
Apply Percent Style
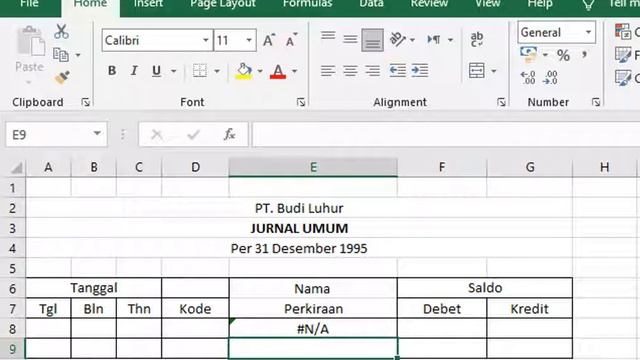click(563, 55)
